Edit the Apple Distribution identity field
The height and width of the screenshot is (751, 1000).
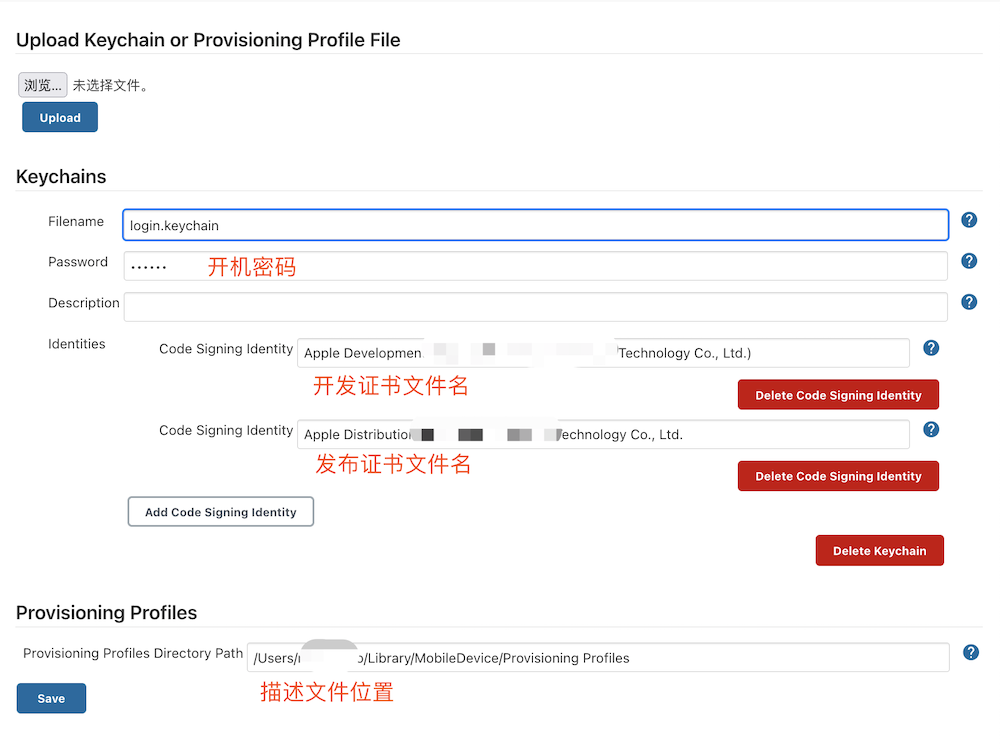603,435
